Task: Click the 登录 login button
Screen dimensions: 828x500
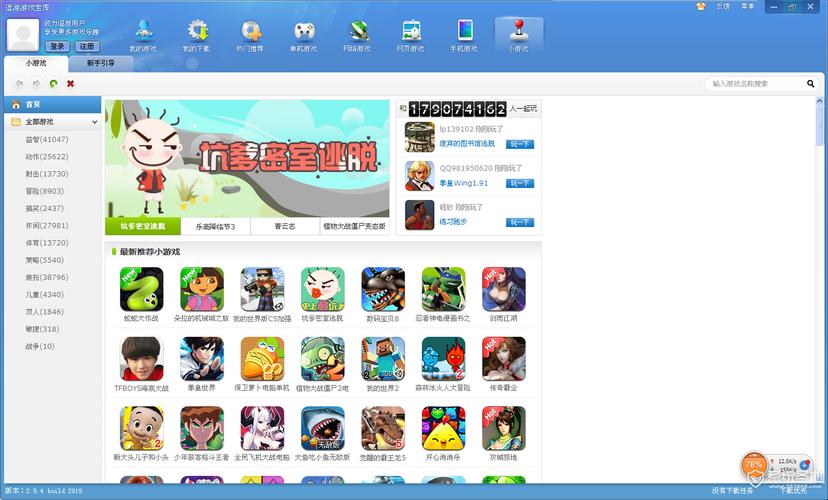Action: [57, 46]
